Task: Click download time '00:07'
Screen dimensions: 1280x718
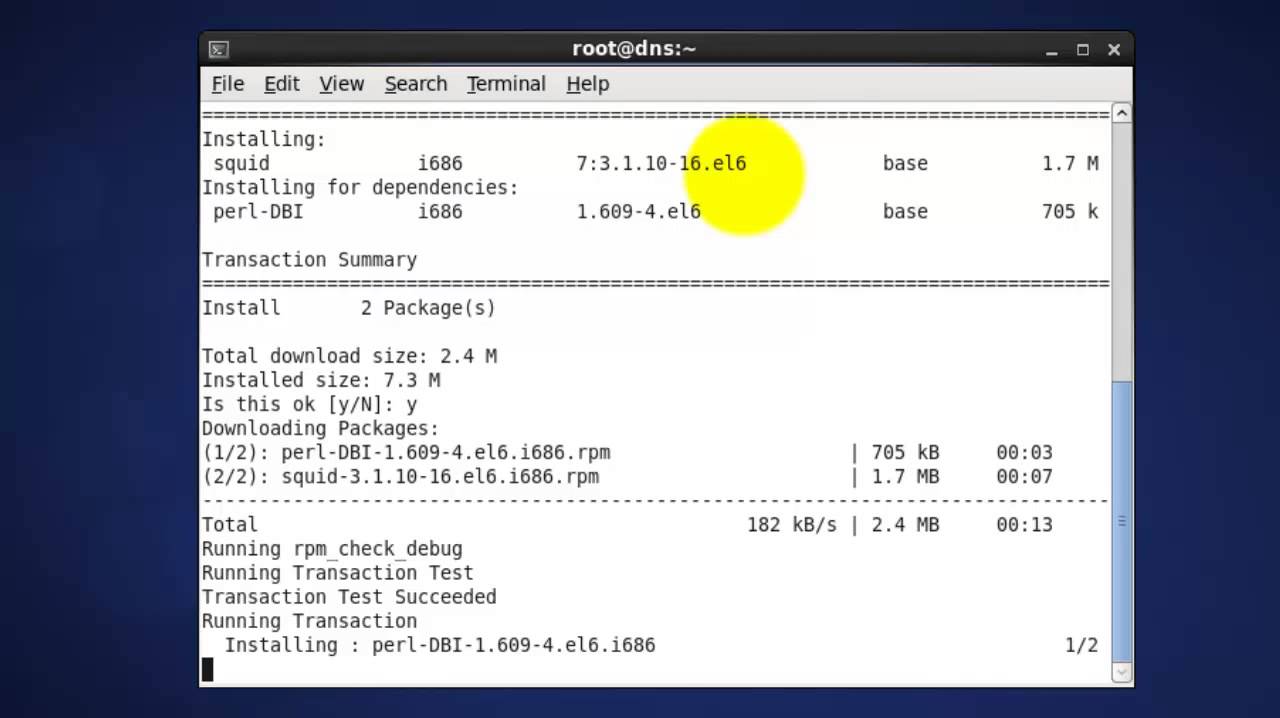Action: (x=1024, y=476)
